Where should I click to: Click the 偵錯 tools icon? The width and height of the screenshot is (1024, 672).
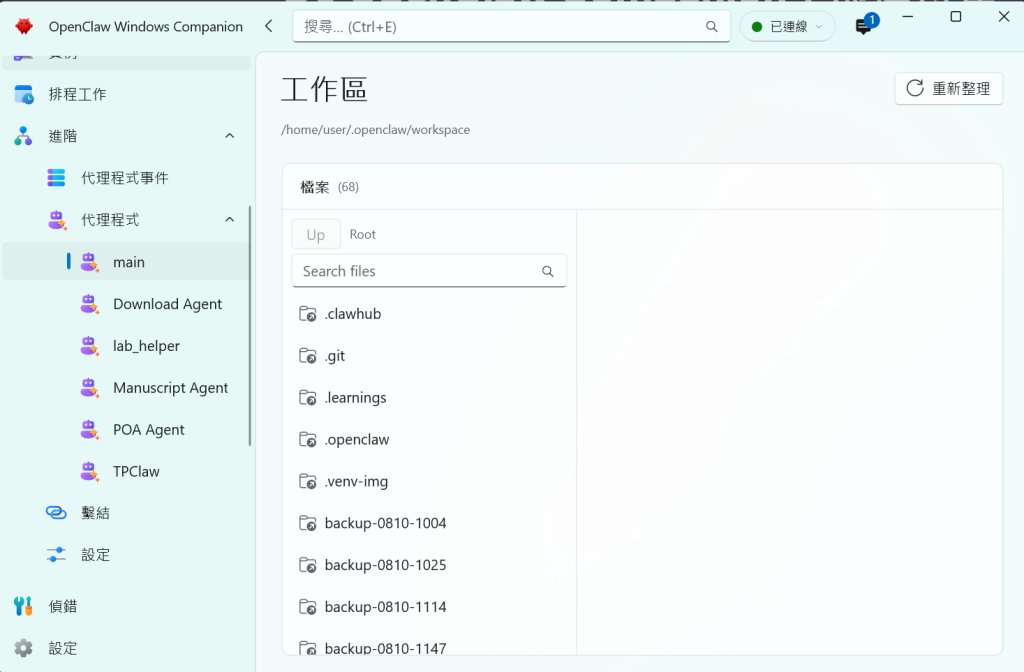pos(24,606)
